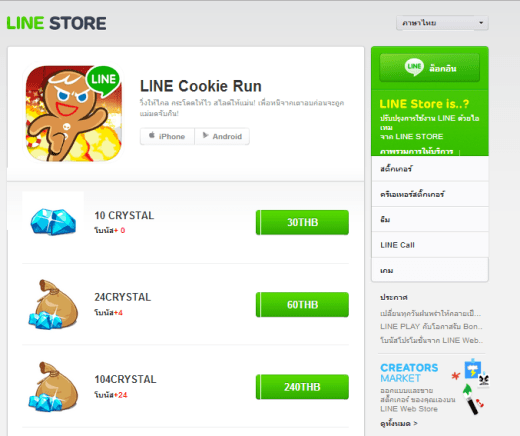520x436 pixels.
Task: Open the LINE Call menu item
Action: pyautogui.click(x=430, y=245)
